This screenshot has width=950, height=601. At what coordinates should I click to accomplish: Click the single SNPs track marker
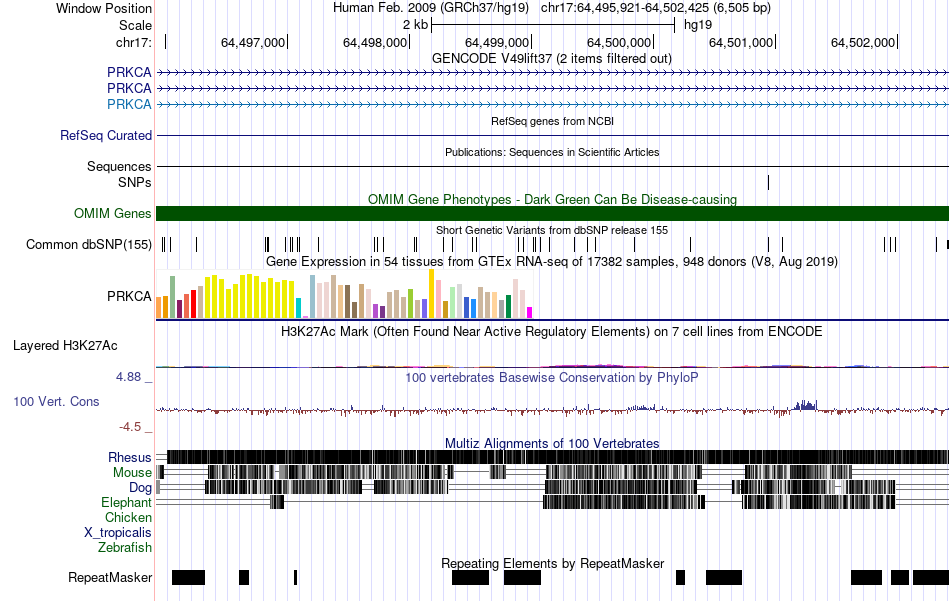click(768, 182)
